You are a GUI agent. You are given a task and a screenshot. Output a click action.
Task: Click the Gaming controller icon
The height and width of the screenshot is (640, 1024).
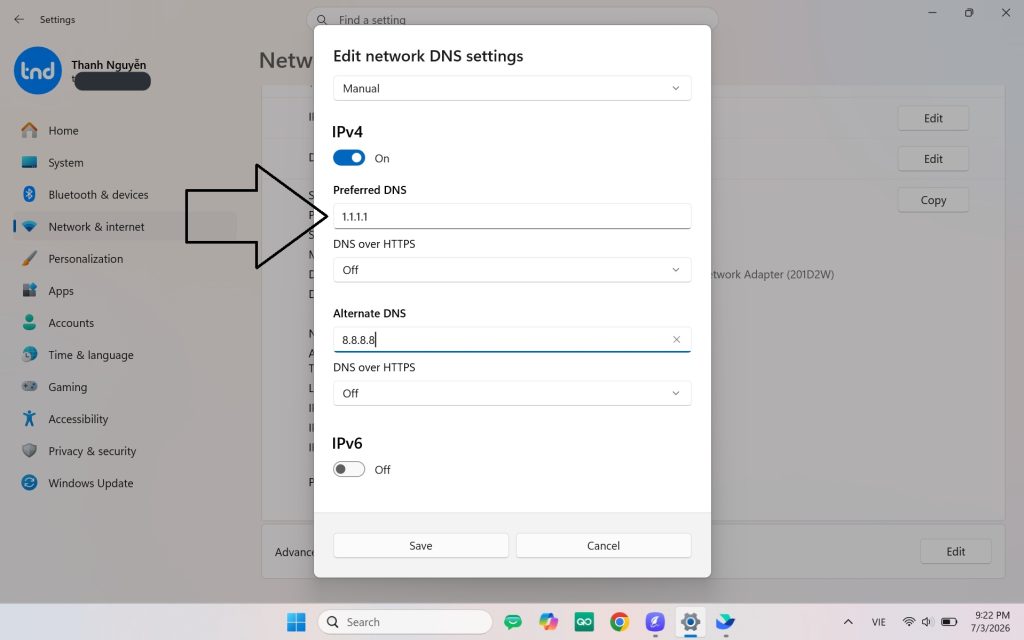point(29,386)
